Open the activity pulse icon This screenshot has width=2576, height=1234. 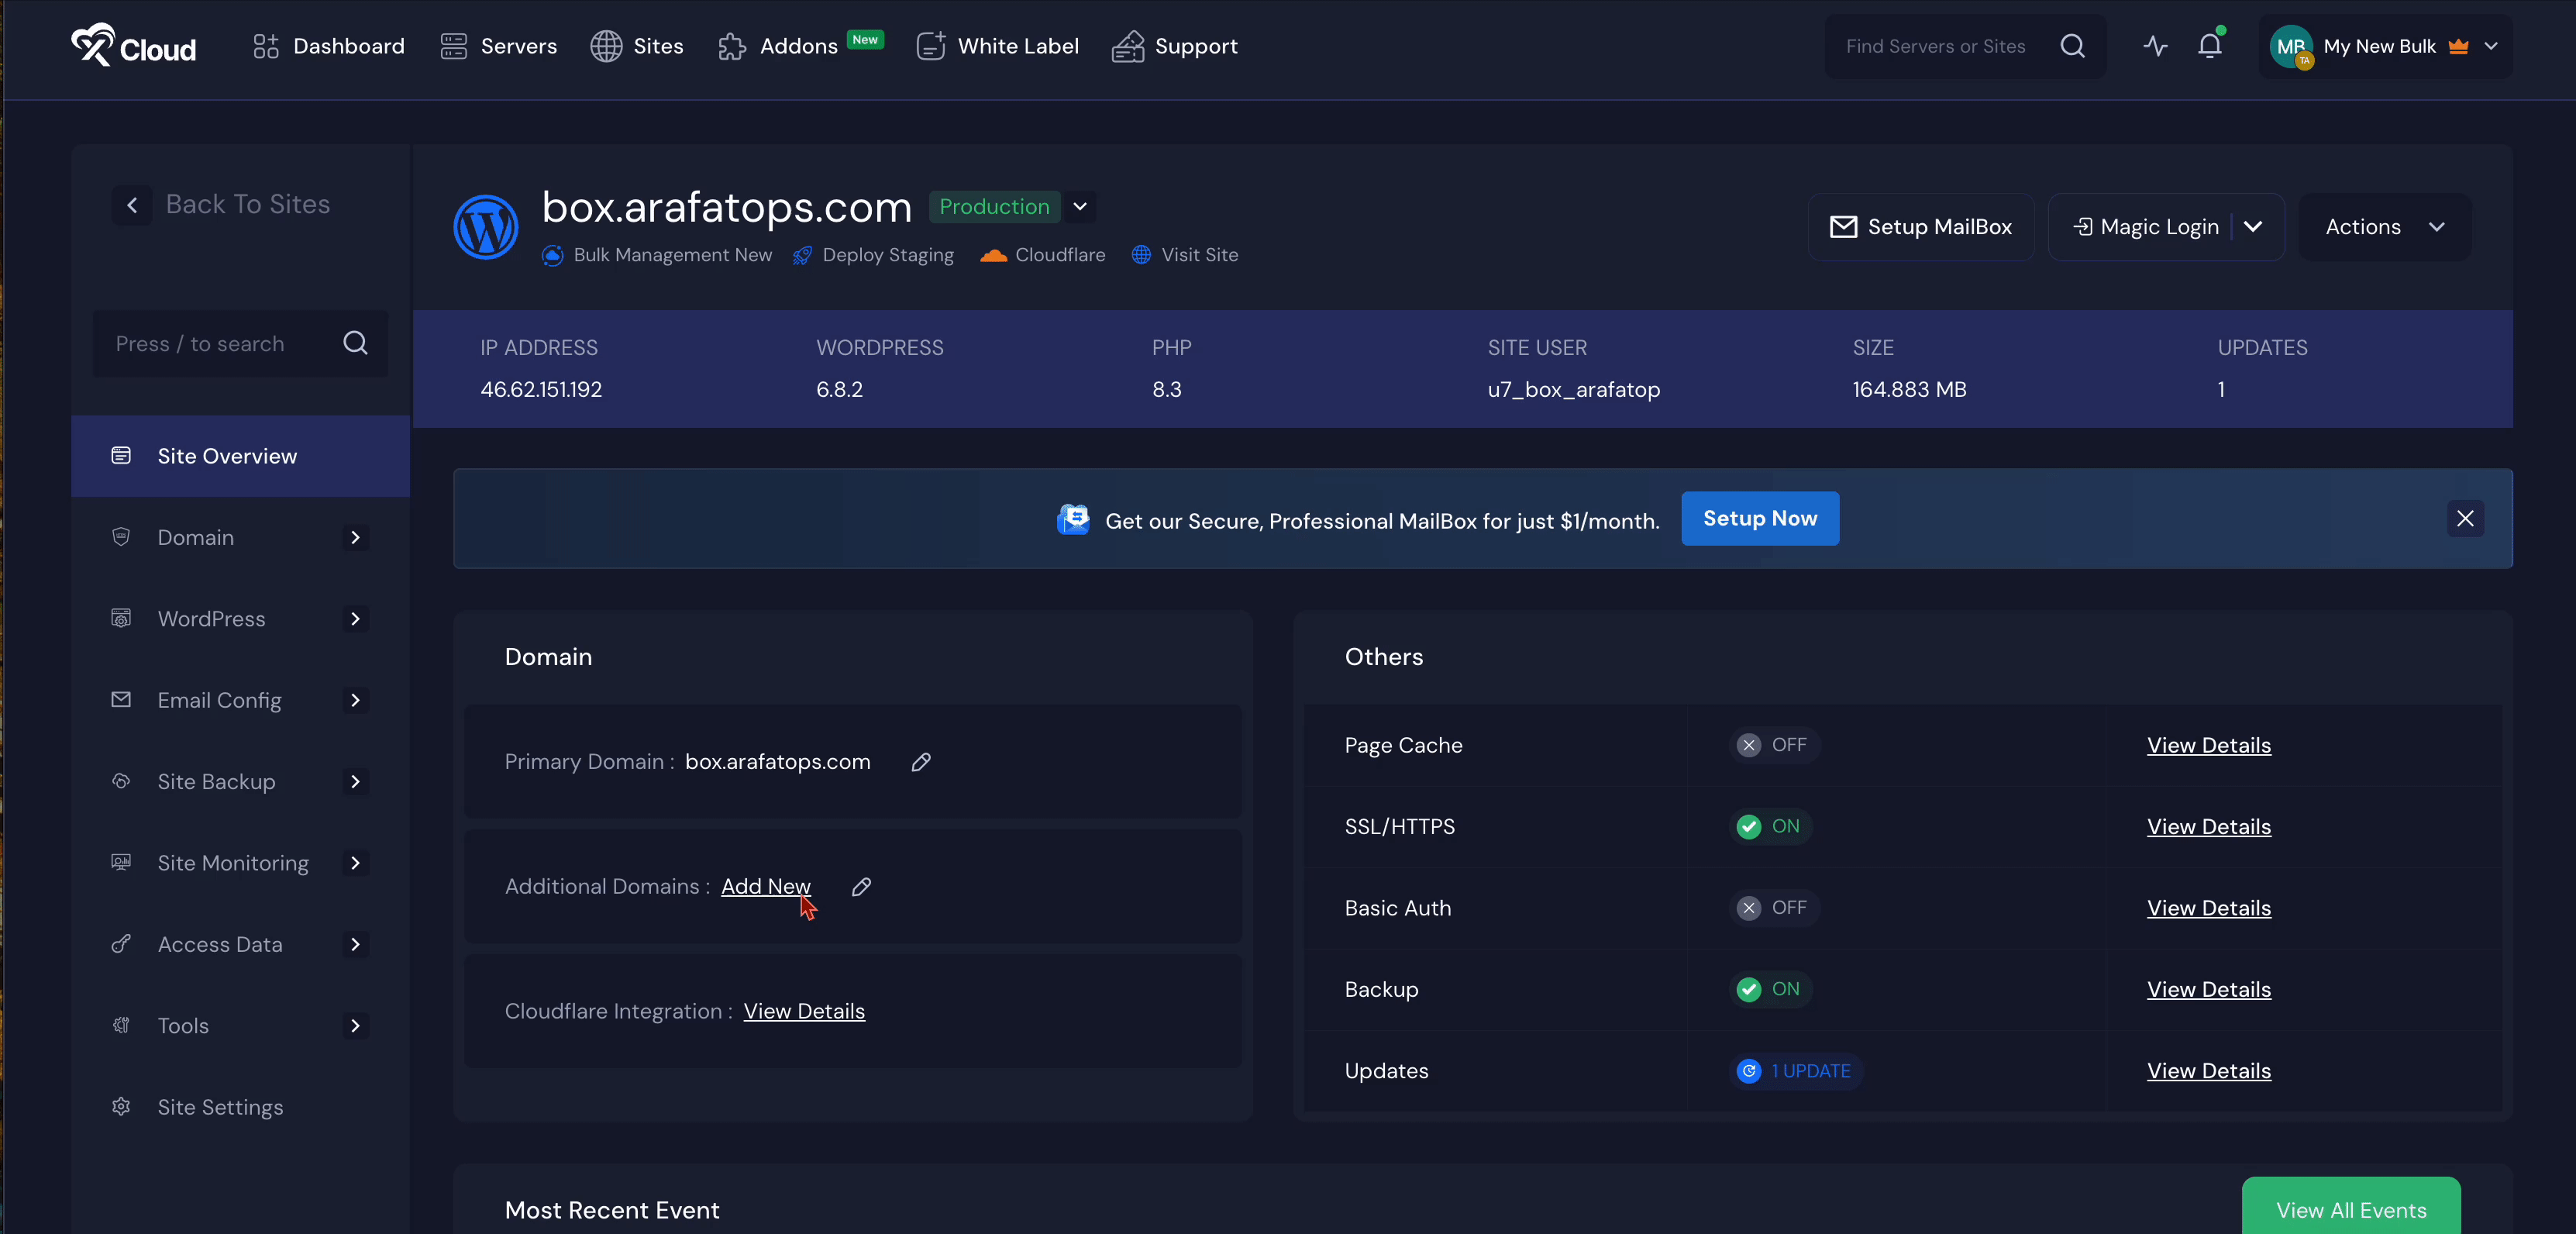2155,46
